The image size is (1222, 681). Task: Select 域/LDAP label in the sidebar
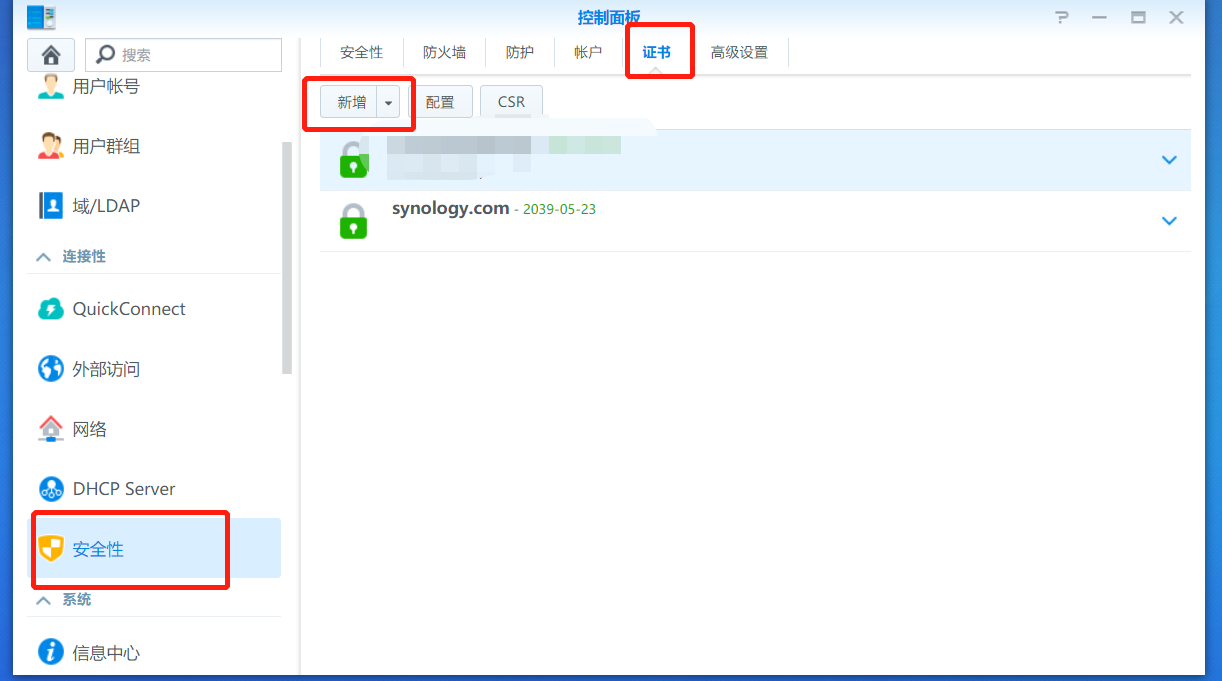(x=106, y=206)
